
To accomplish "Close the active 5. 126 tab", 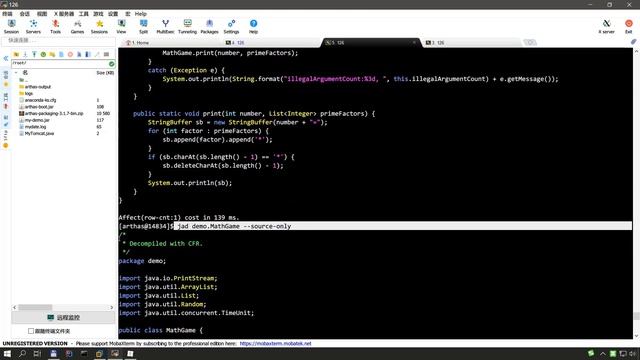I will 414,42.
